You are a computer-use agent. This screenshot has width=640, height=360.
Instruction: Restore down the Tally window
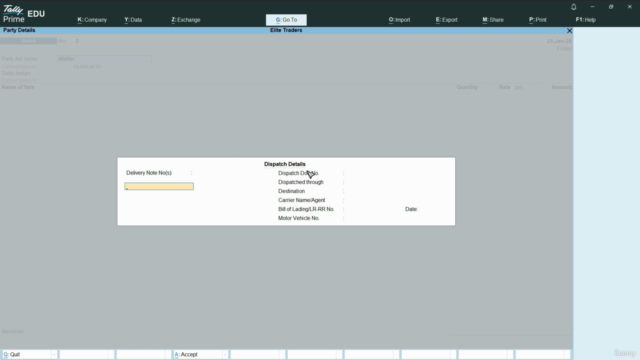[611, 7]
